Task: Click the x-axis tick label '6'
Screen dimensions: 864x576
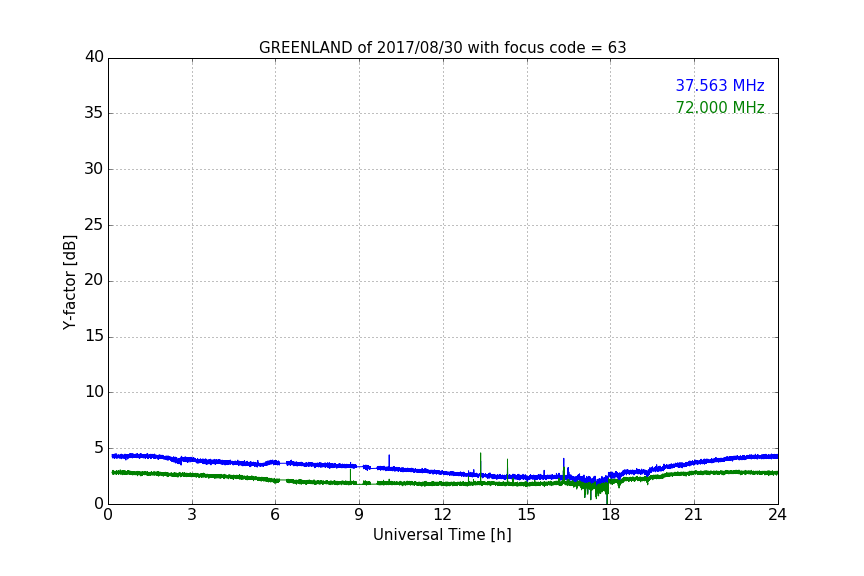Action: click(276, 515)
